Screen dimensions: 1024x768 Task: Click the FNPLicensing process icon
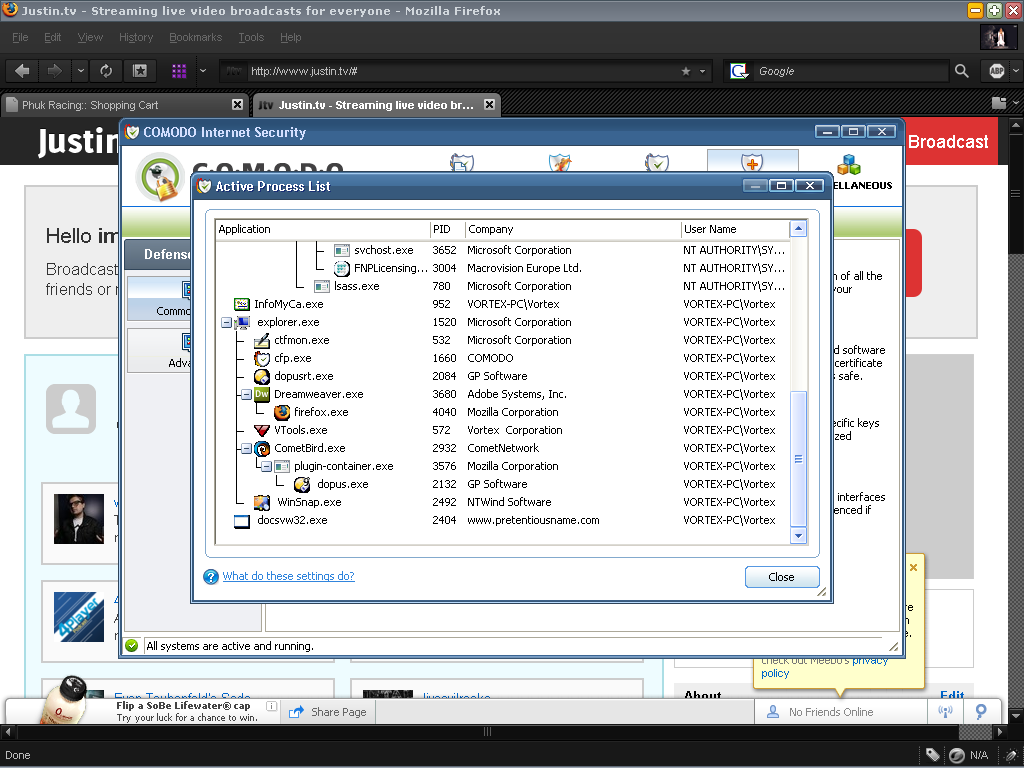point(342,268)
